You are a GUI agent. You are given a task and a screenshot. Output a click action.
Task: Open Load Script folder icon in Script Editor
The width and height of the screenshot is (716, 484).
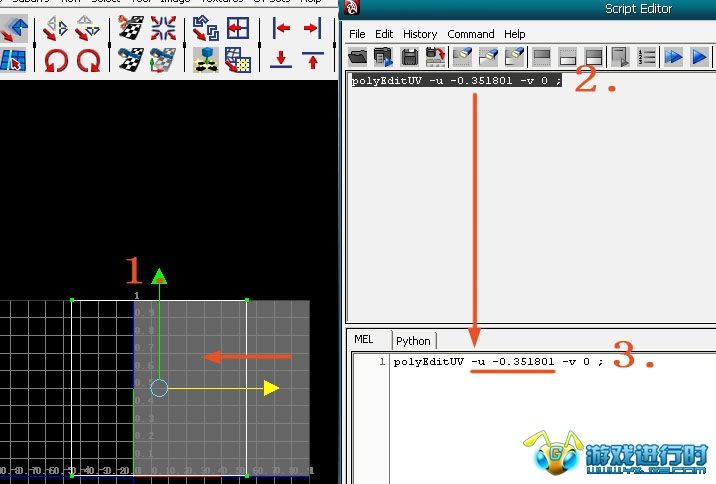click(358, 57)
